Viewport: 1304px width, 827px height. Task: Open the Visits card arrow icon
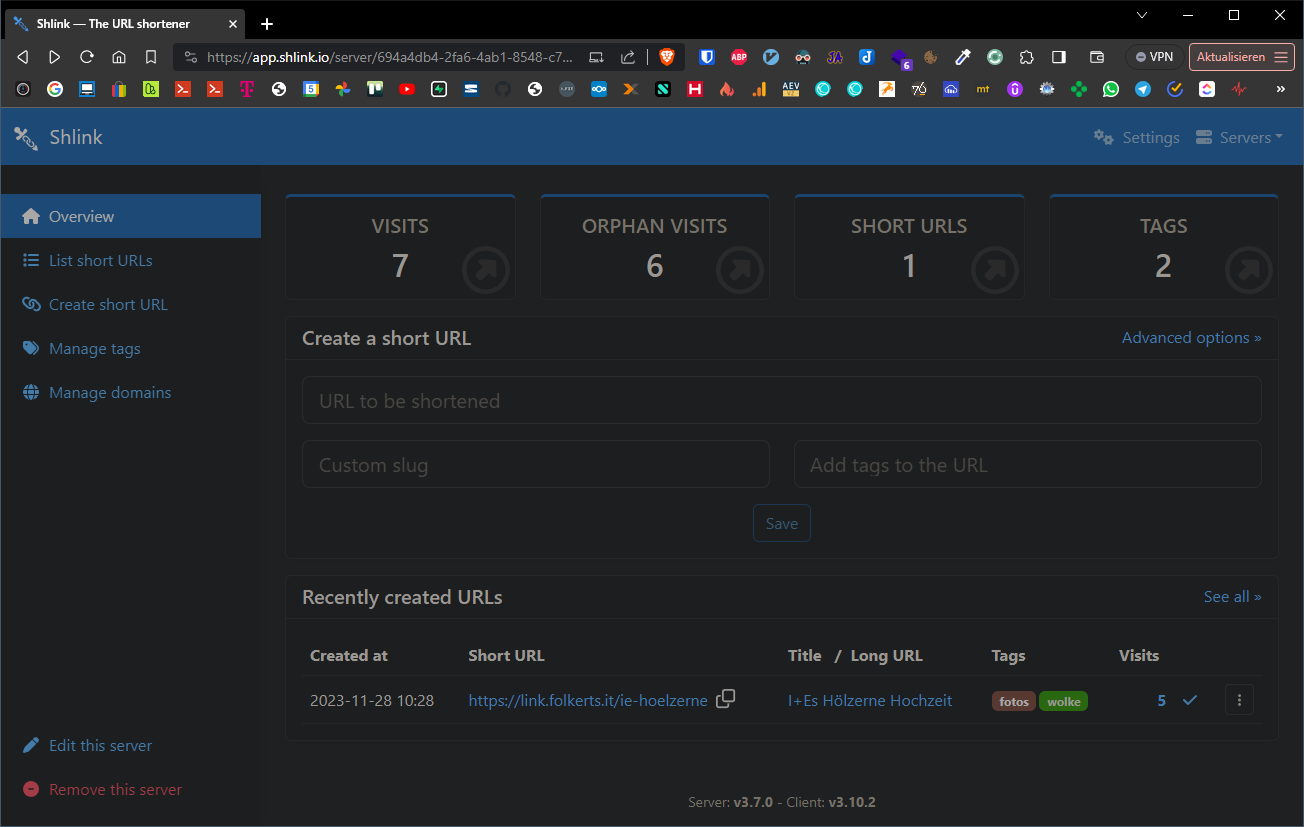[x=486, y=270]
